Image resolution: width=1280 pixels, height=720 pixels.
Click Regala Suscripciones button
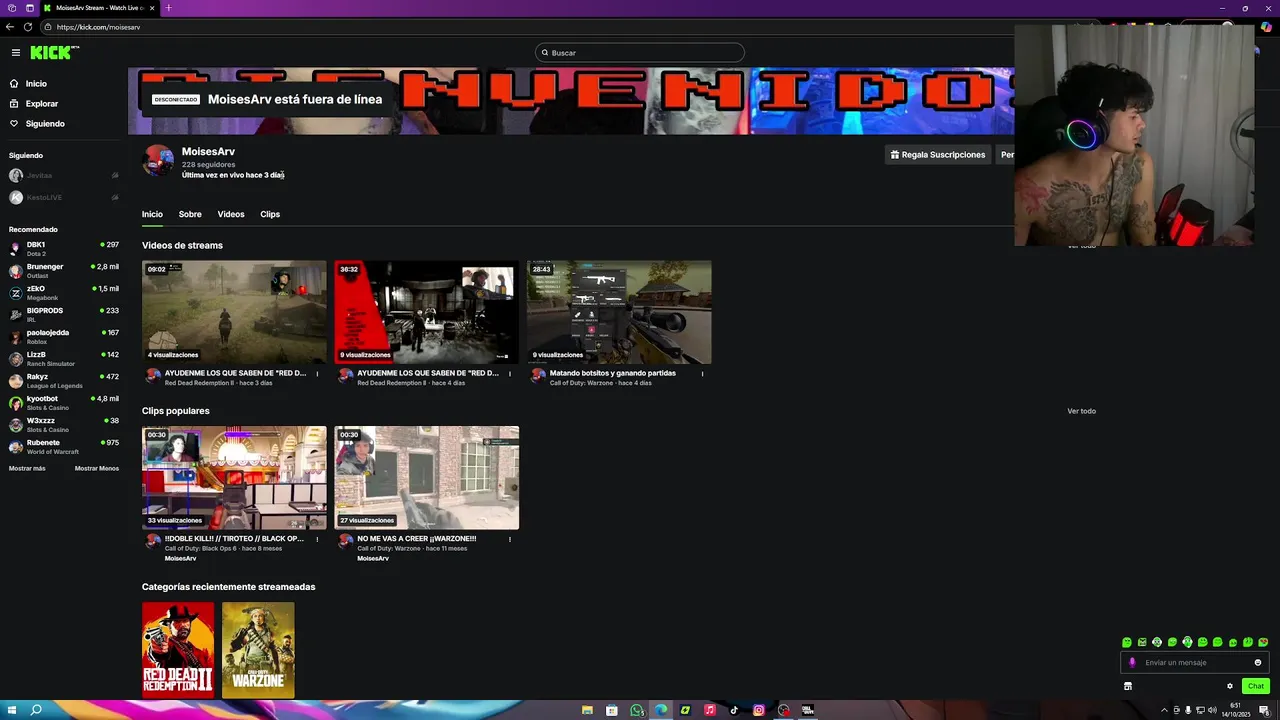[938, 155]
